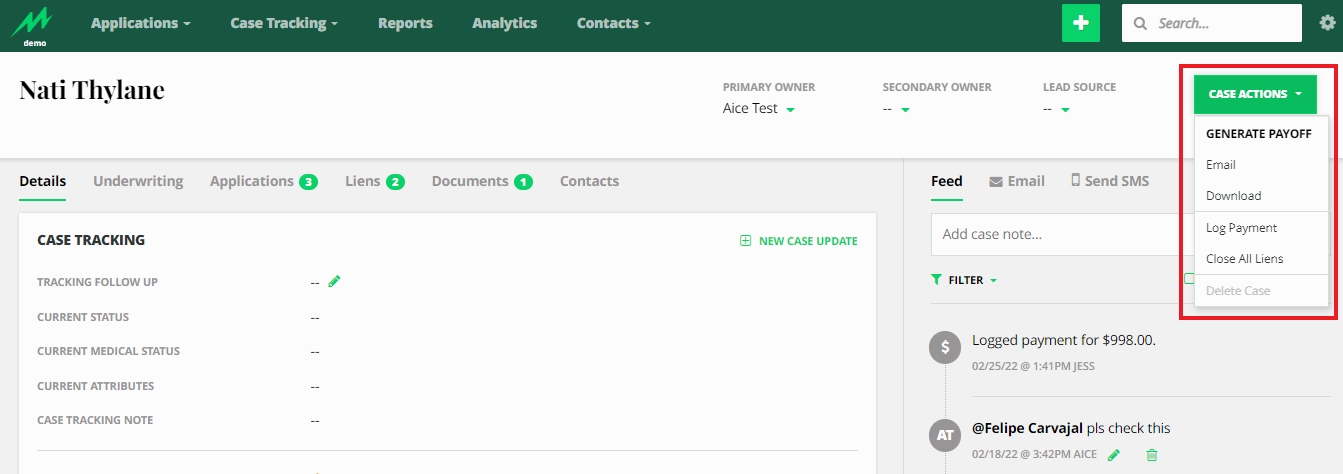The image size is (1343, 474).
Task: Edit the Felipe Carvajal note with pencil icon
Action: (1114, 455)
